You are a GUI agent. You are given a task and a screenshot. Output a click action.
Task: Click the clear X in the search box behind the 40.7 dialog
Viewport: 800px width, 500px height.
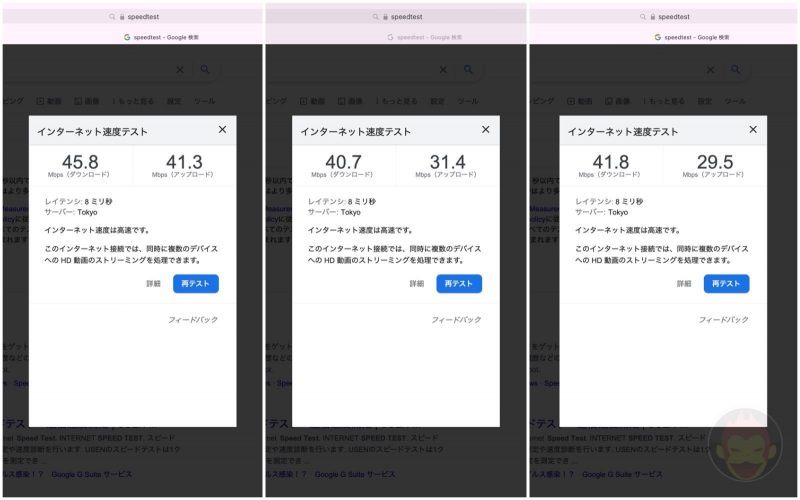[443, 70]
